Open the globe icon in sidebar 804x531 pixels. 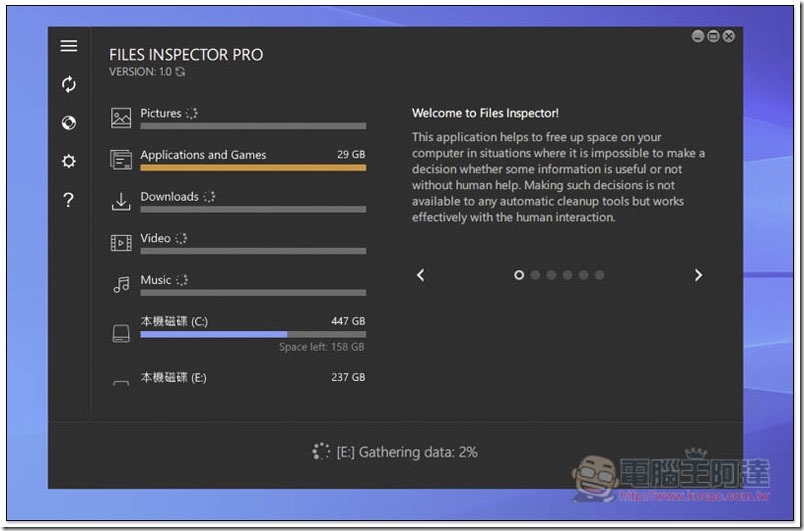pos(69,123)
